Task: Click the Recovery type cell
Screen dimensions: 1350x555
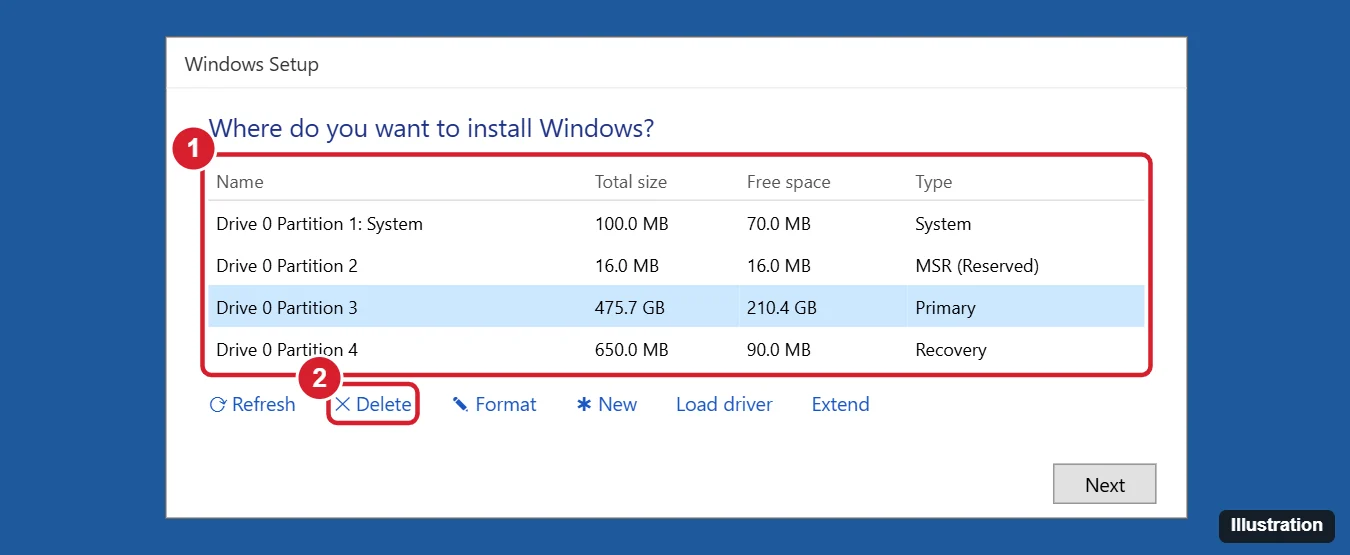Action: 951,350
